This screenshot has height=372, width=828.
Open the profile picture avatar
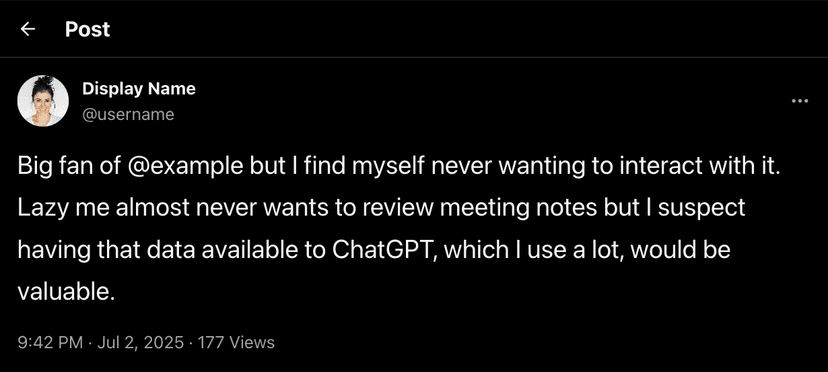(x=43, y=101)
